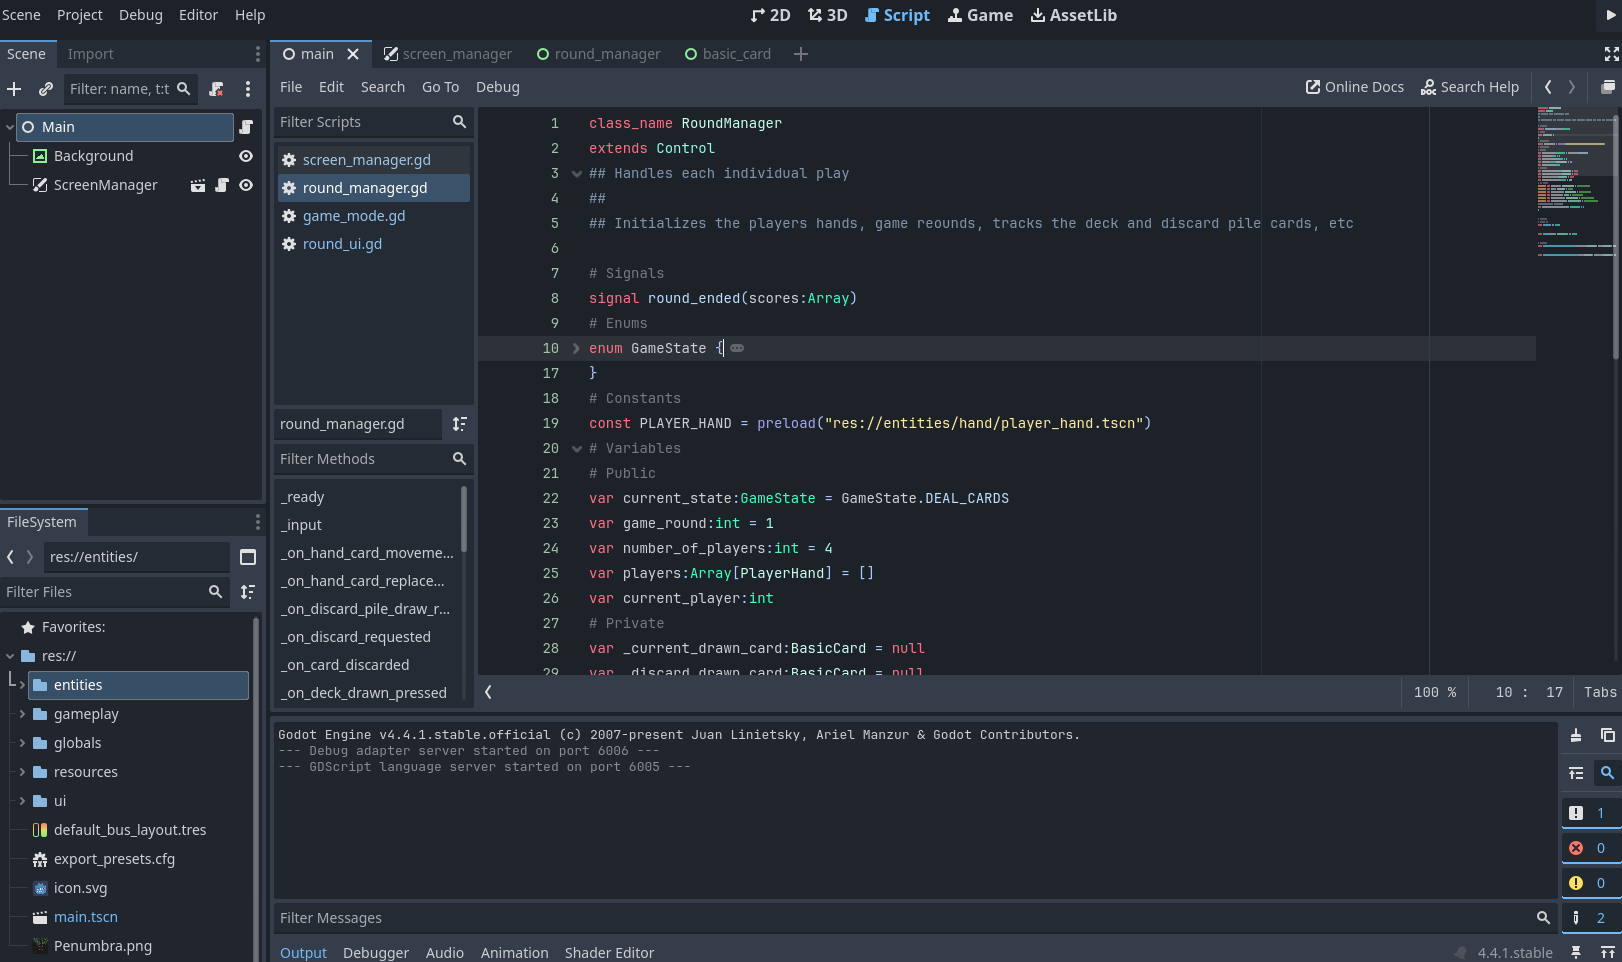1622x962 pixels.
Task: Click Search Help button
Action: (1469, 87)
